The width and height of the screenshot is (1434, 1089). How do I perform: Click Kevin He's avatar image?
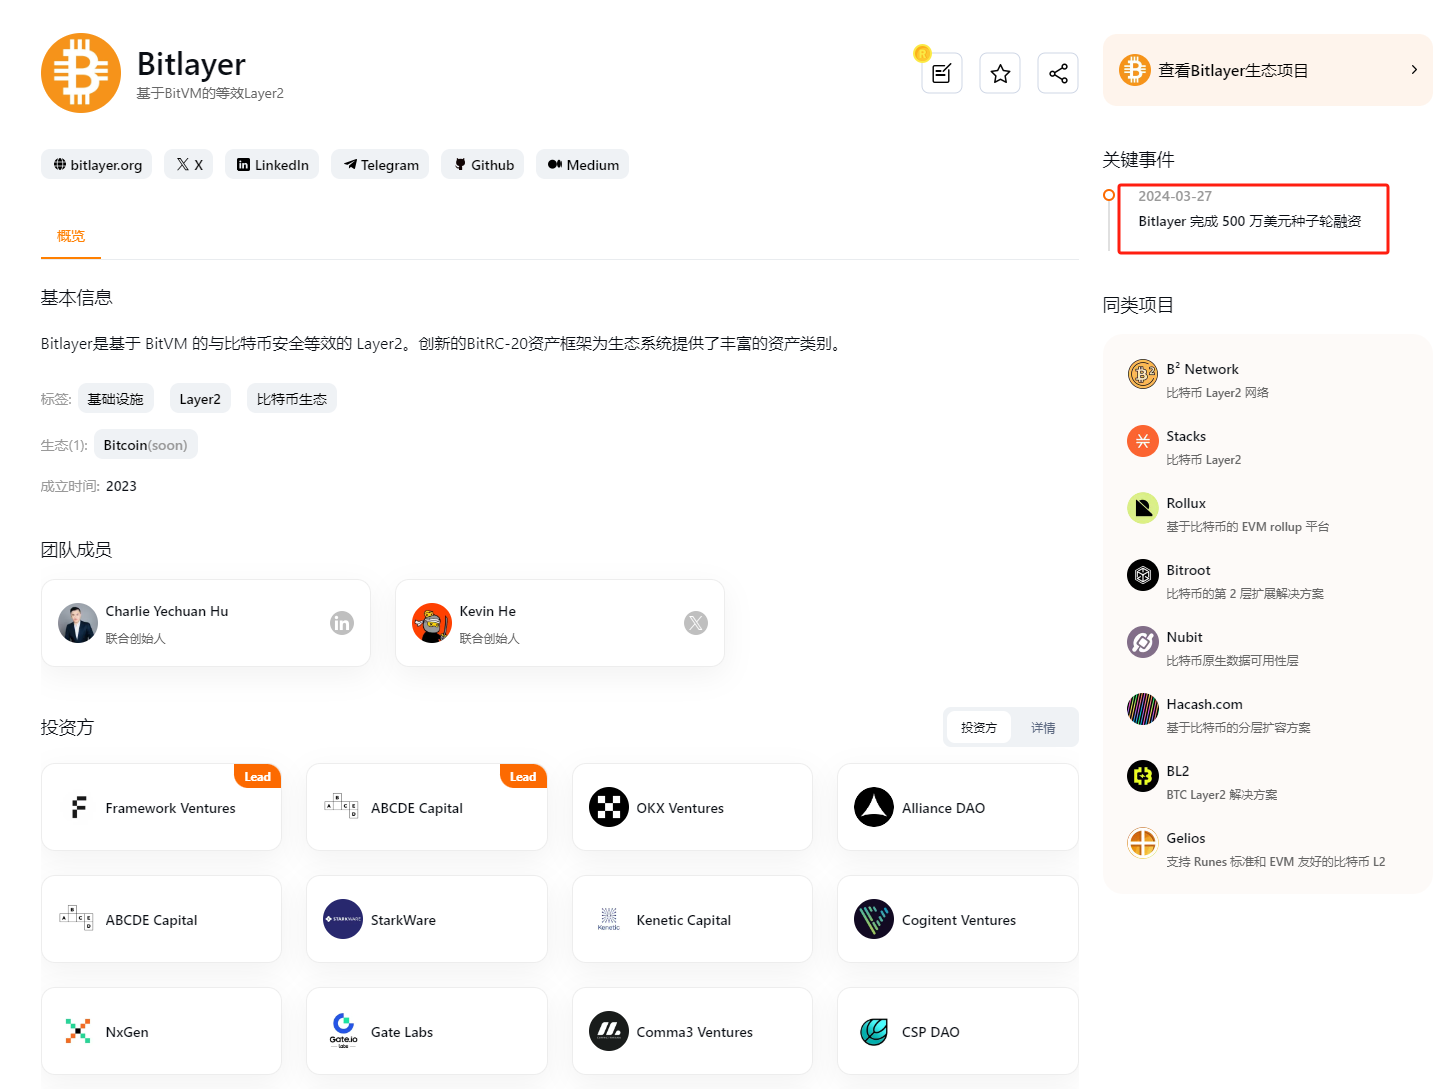point(432,623)
